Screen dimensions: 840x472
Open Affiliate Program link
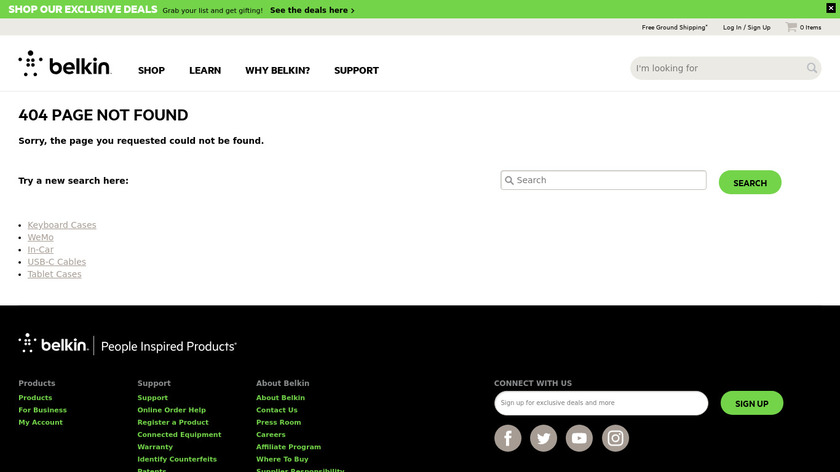coord(288,447)
